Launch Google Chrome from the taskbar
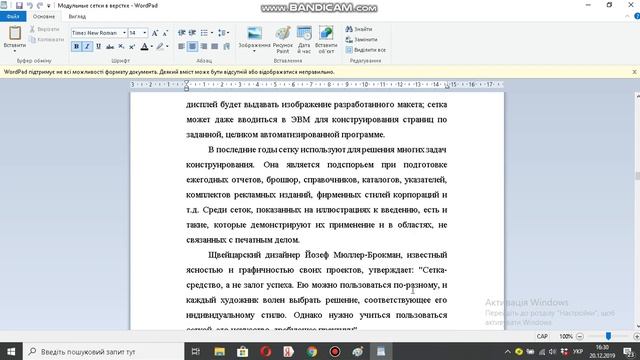 tap(312, 351)
